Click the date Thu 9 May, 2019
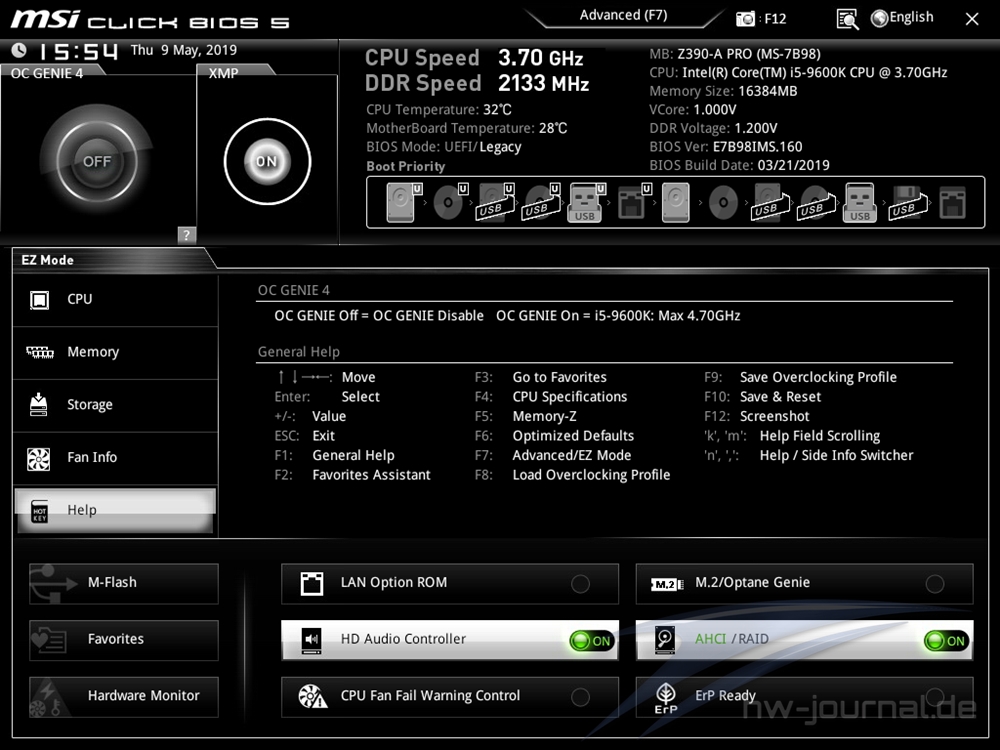Screen dimensions: 1000x750 tap(184, 50)
